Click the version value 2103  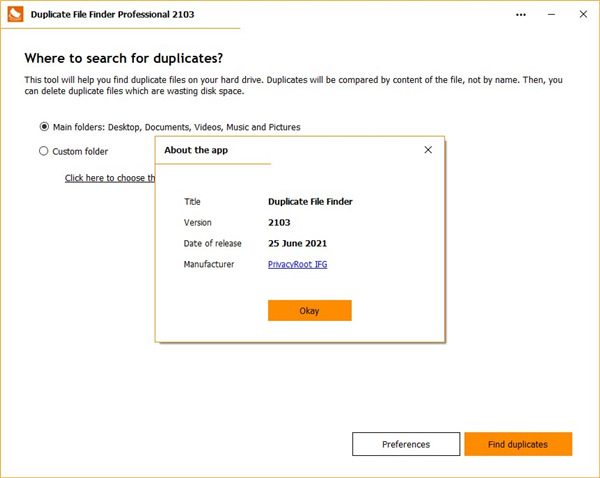coord(279,222)
